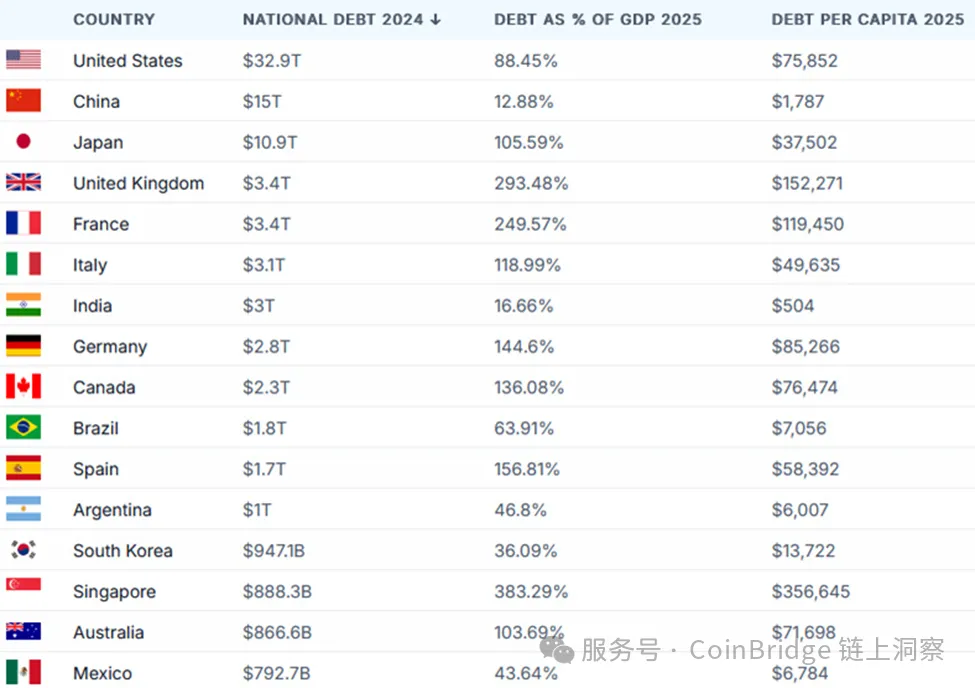Viewport: 975px width, 688px height.
Task: Click the South Korea flag icon
Action: click(x=23, y=550)
